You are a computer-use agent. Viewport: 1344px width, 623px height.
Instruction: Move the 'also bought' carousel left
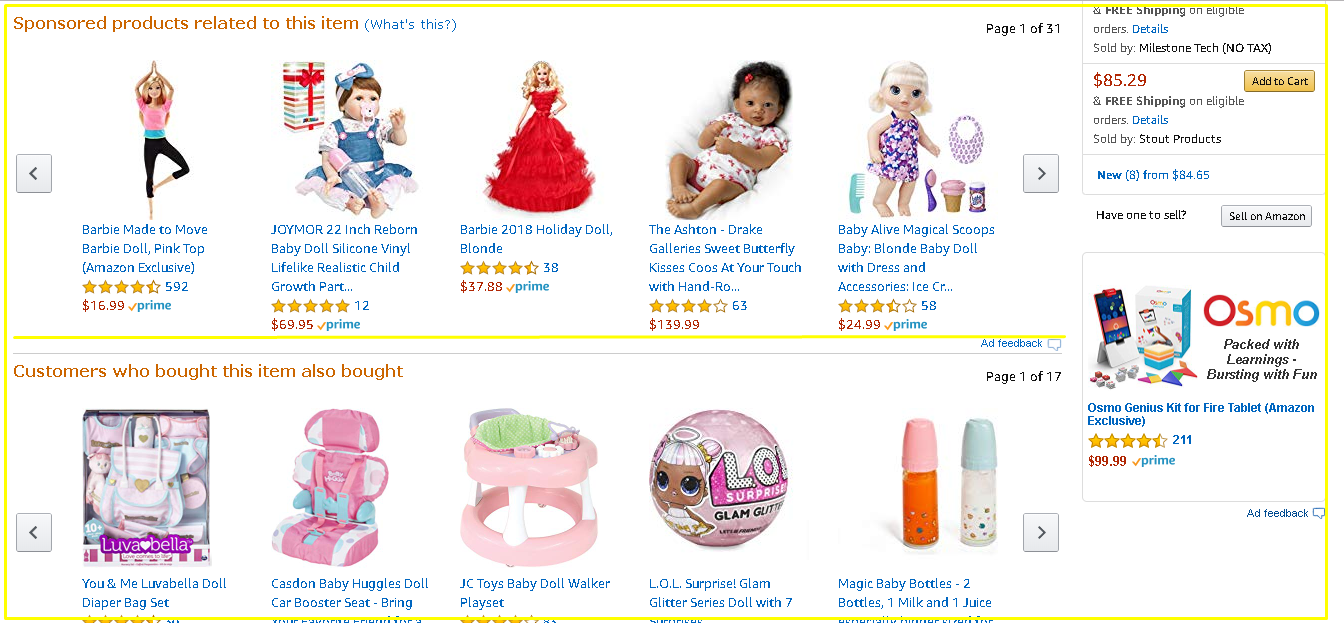[x=34, y=532]
